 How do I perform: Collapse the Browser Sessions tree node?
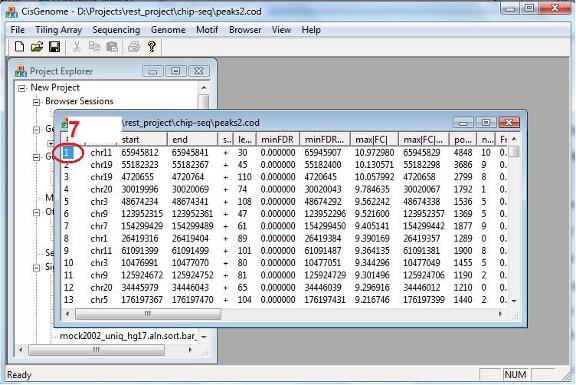pos(36,102)
